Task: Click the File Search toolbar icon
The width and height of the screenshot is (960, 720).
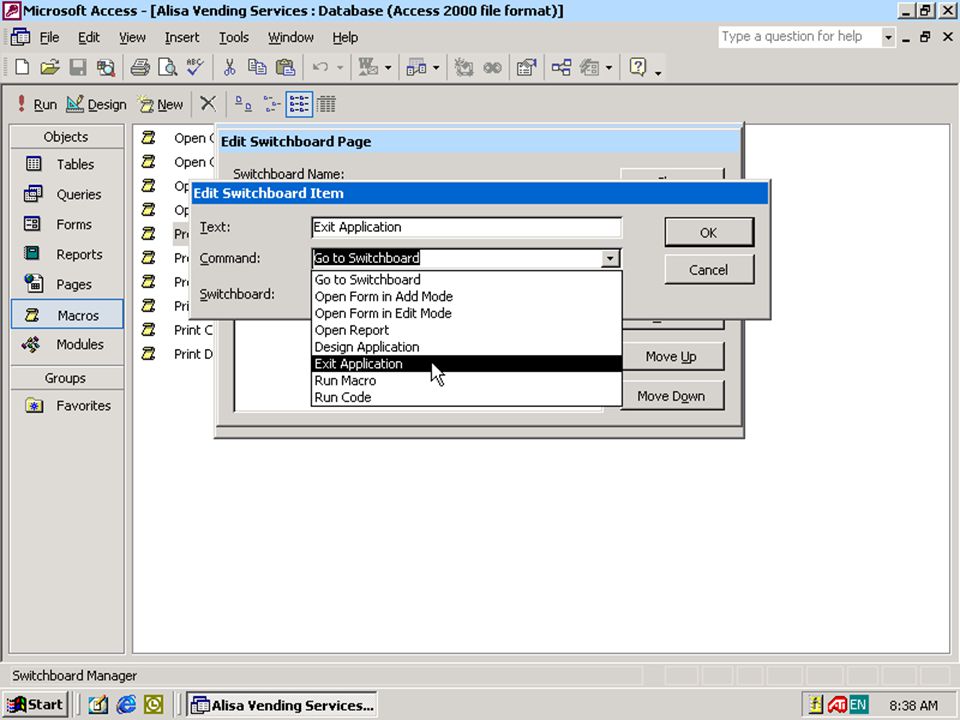Action: pyautogui.click(x=105, y=67)
